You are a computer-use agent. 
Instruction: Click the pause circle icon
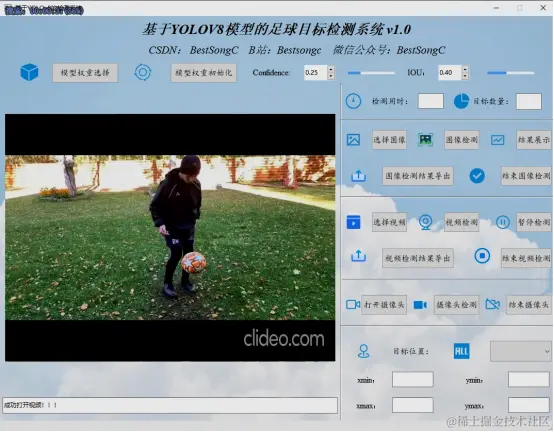point(502,222)
